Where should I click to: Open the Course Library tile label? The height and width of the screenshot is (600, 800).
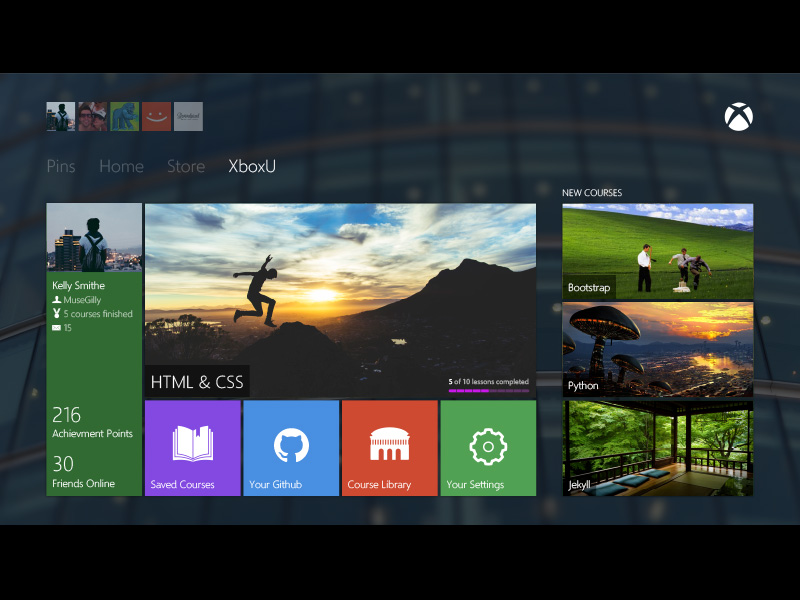379,484
